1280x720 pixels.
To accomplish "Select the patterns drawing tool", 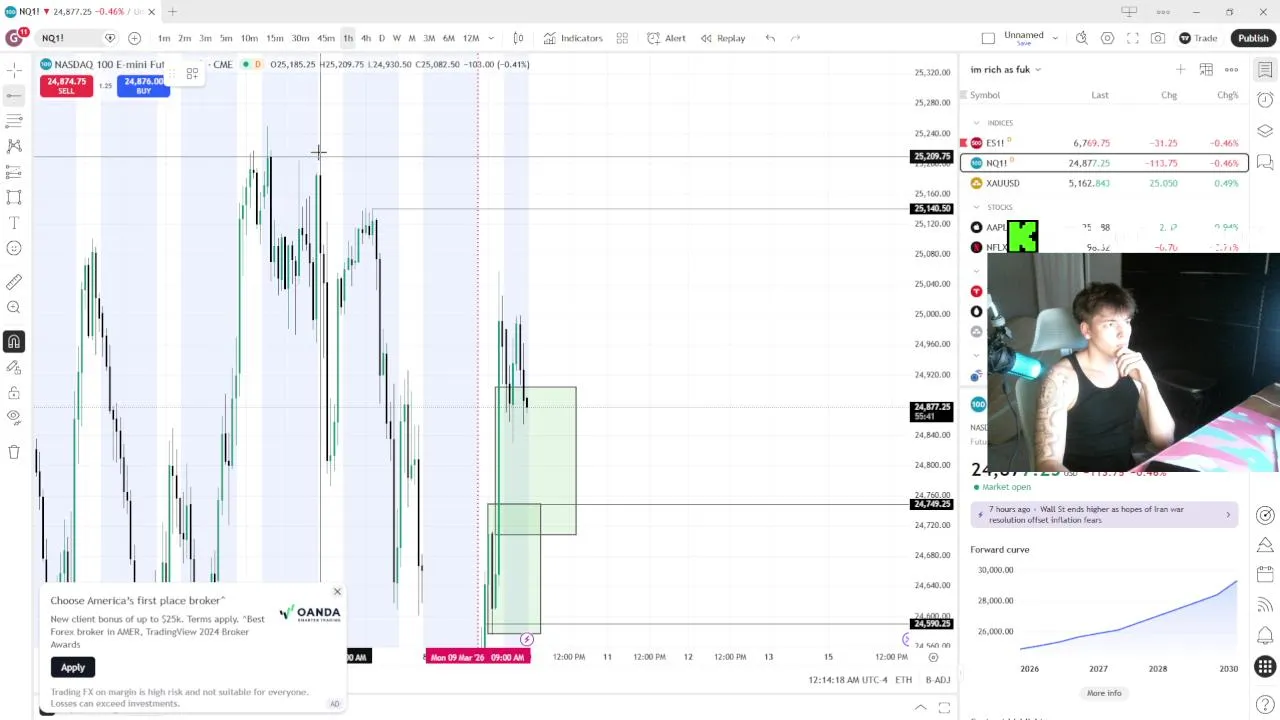I will (14, 146).
